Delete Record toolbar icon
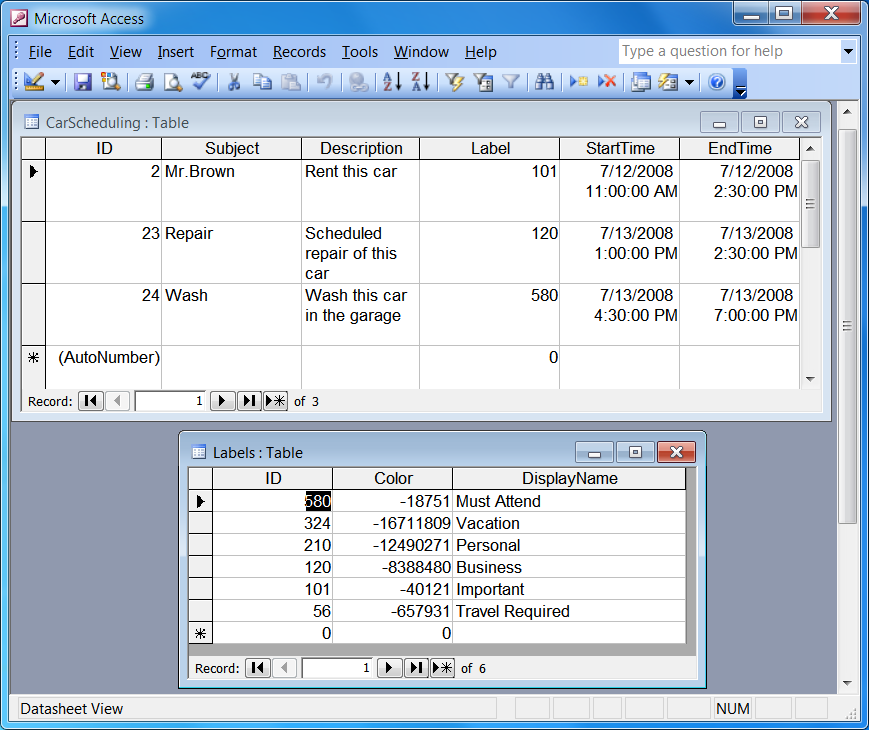The image size is (869, 730). pyautogui.click(x=607, y=82)
